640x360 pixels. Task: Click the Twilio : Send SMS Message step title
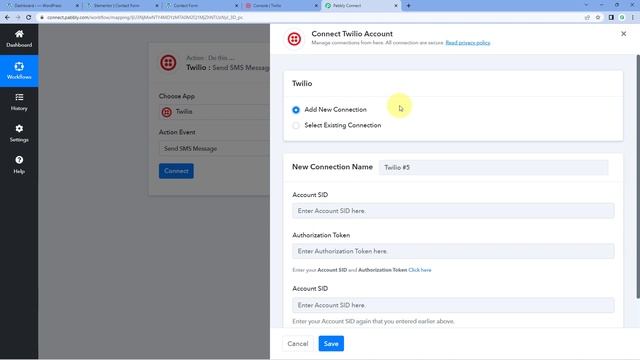pyautogui.click(x=228, y=68)
